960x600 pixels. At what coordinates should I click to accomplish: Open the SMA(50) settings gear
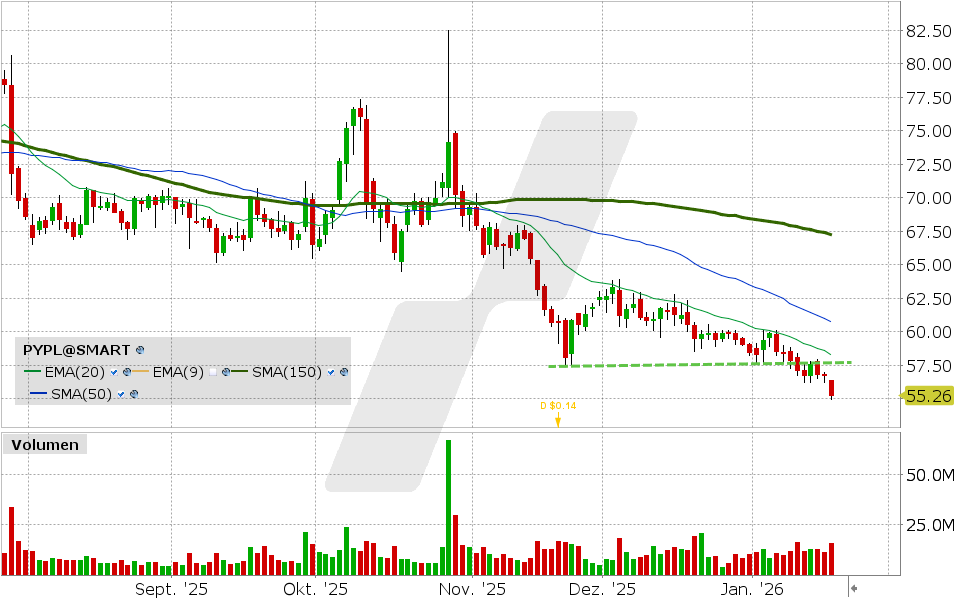tap(134, 393)
